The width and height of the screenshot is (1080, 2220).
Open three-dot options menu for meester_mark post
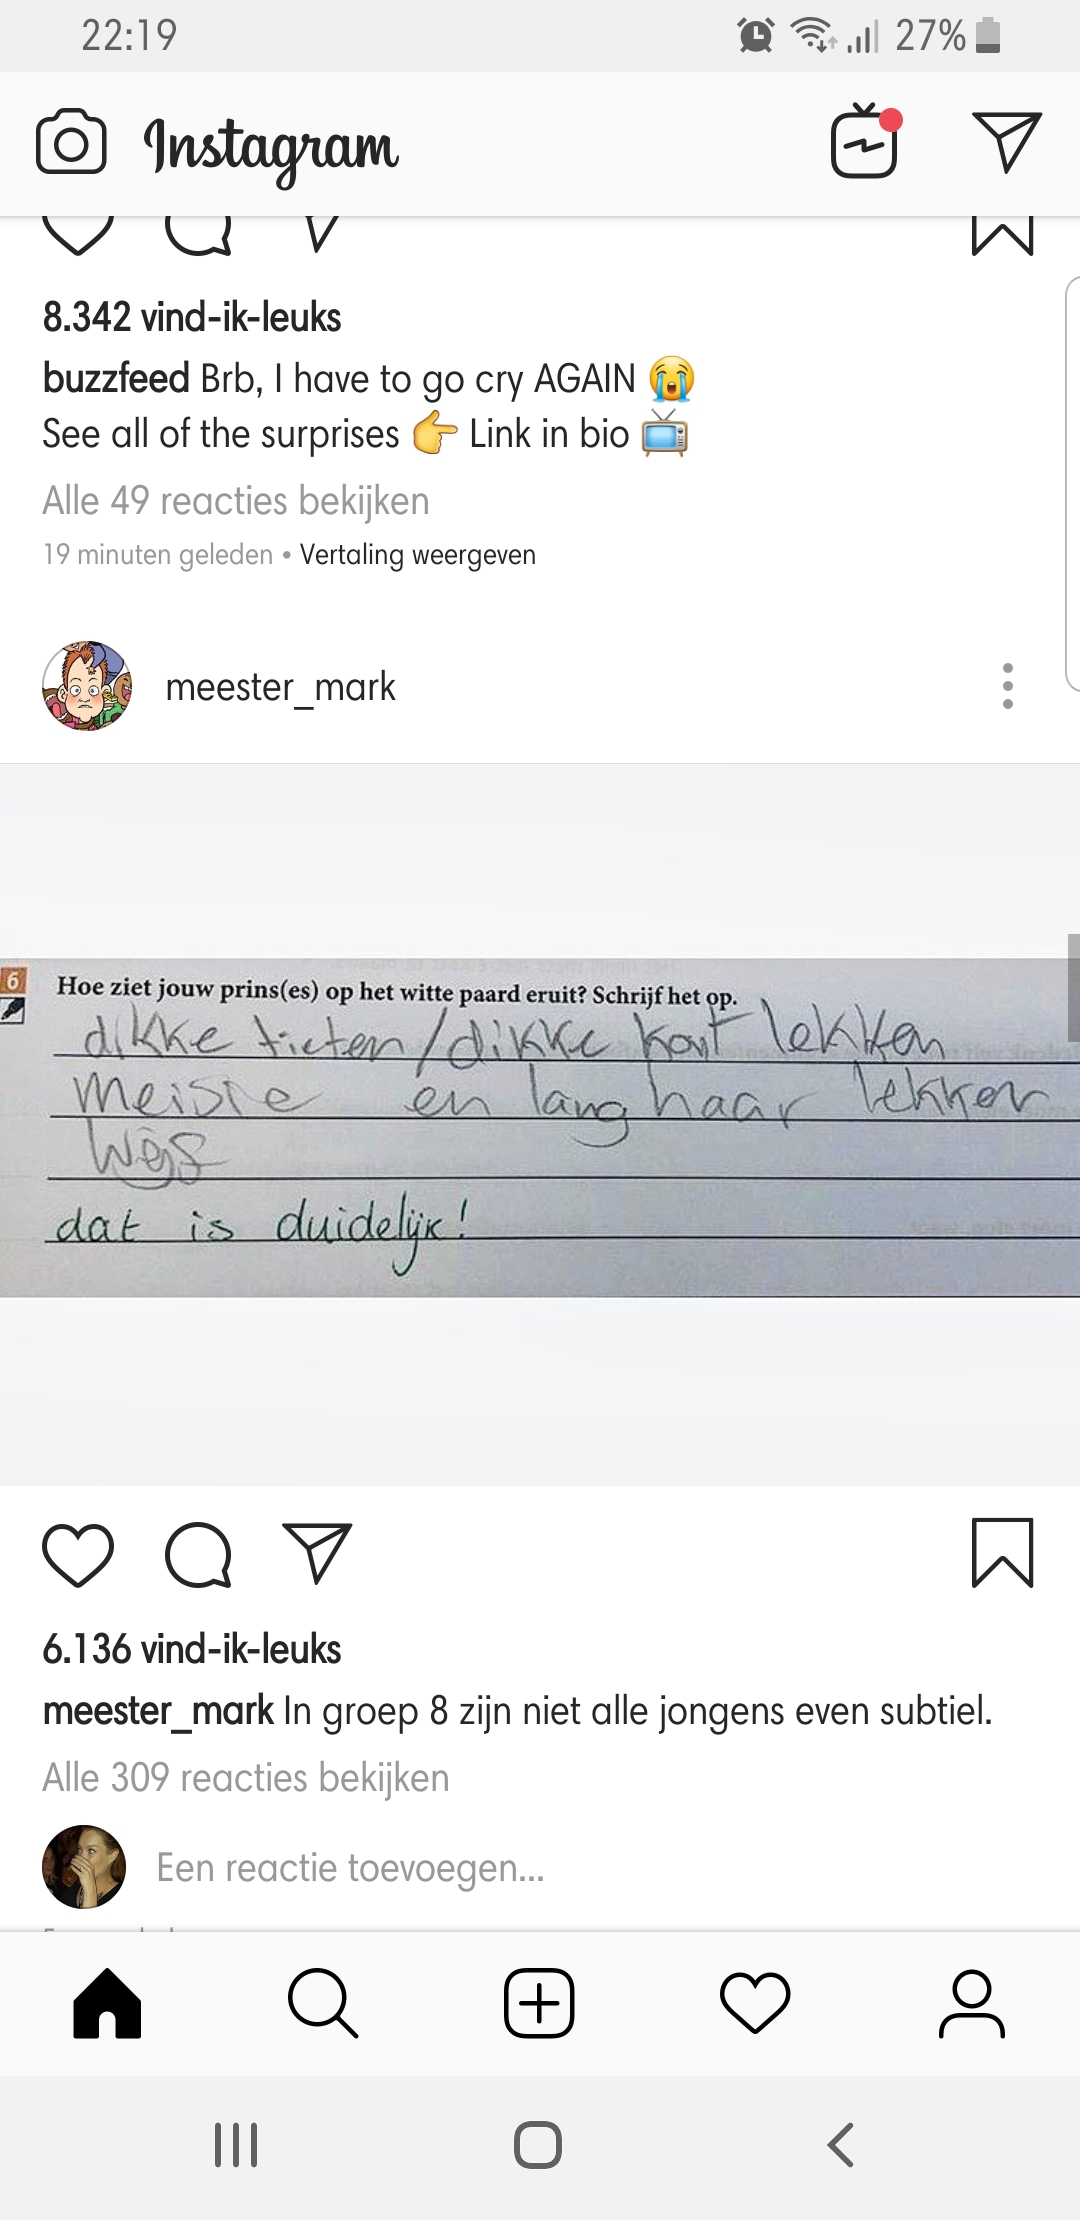point(1008,686)
